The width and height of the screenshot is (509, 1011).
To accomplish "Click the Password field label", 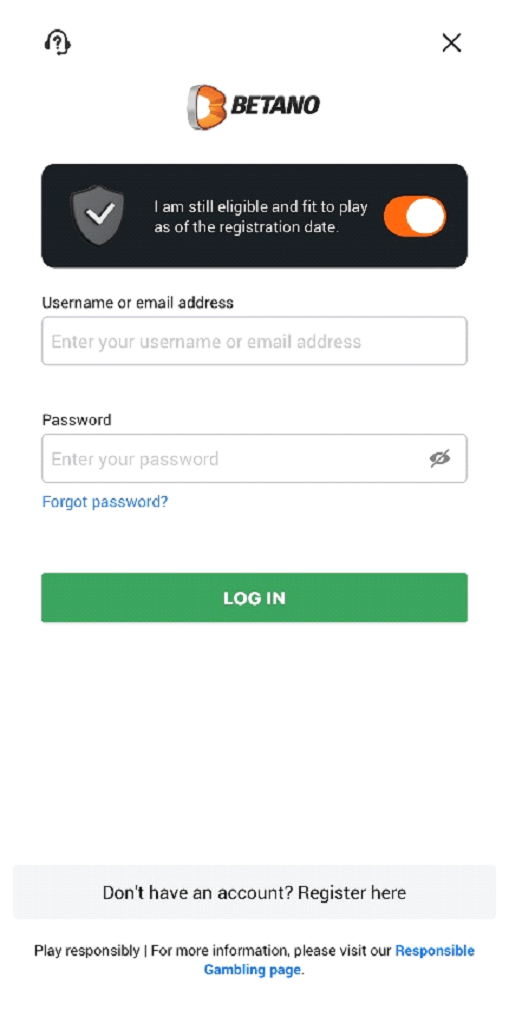I will [x=77, y=420].
